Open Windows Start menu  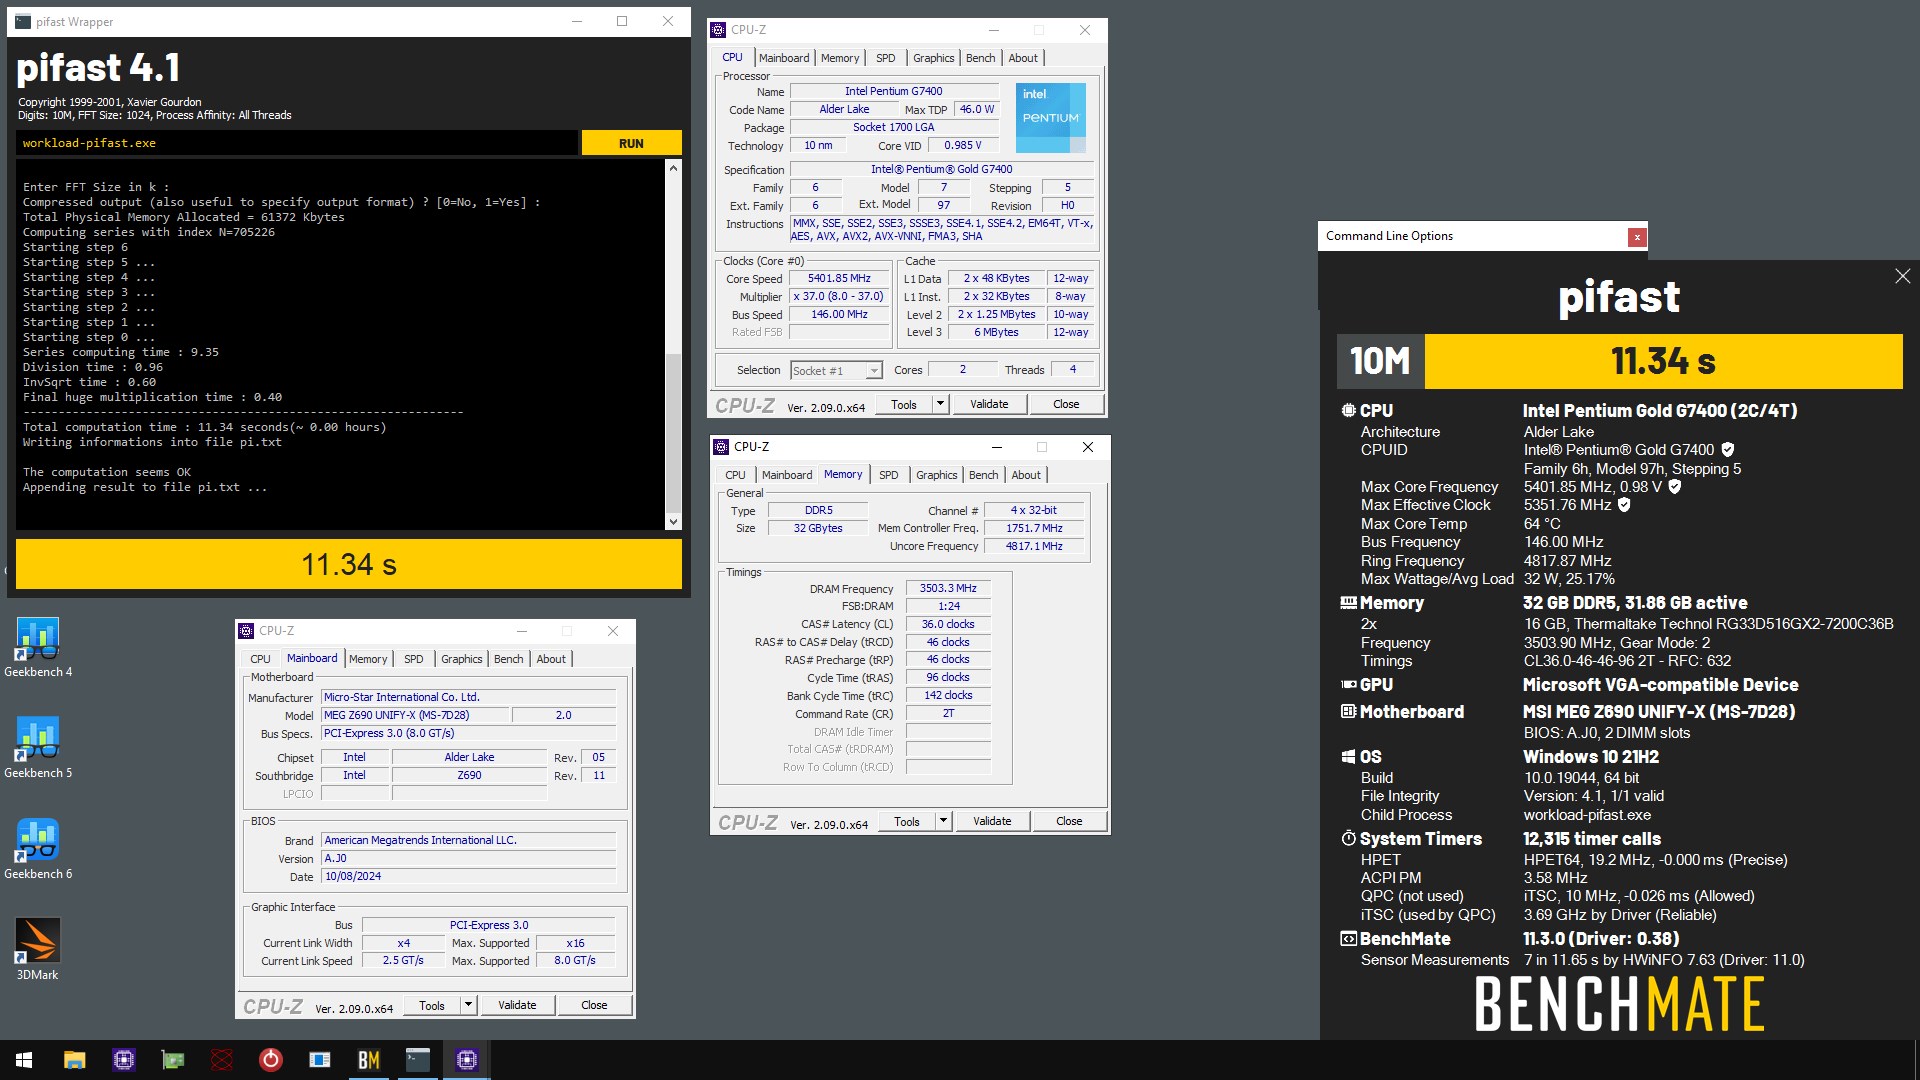24,1060
